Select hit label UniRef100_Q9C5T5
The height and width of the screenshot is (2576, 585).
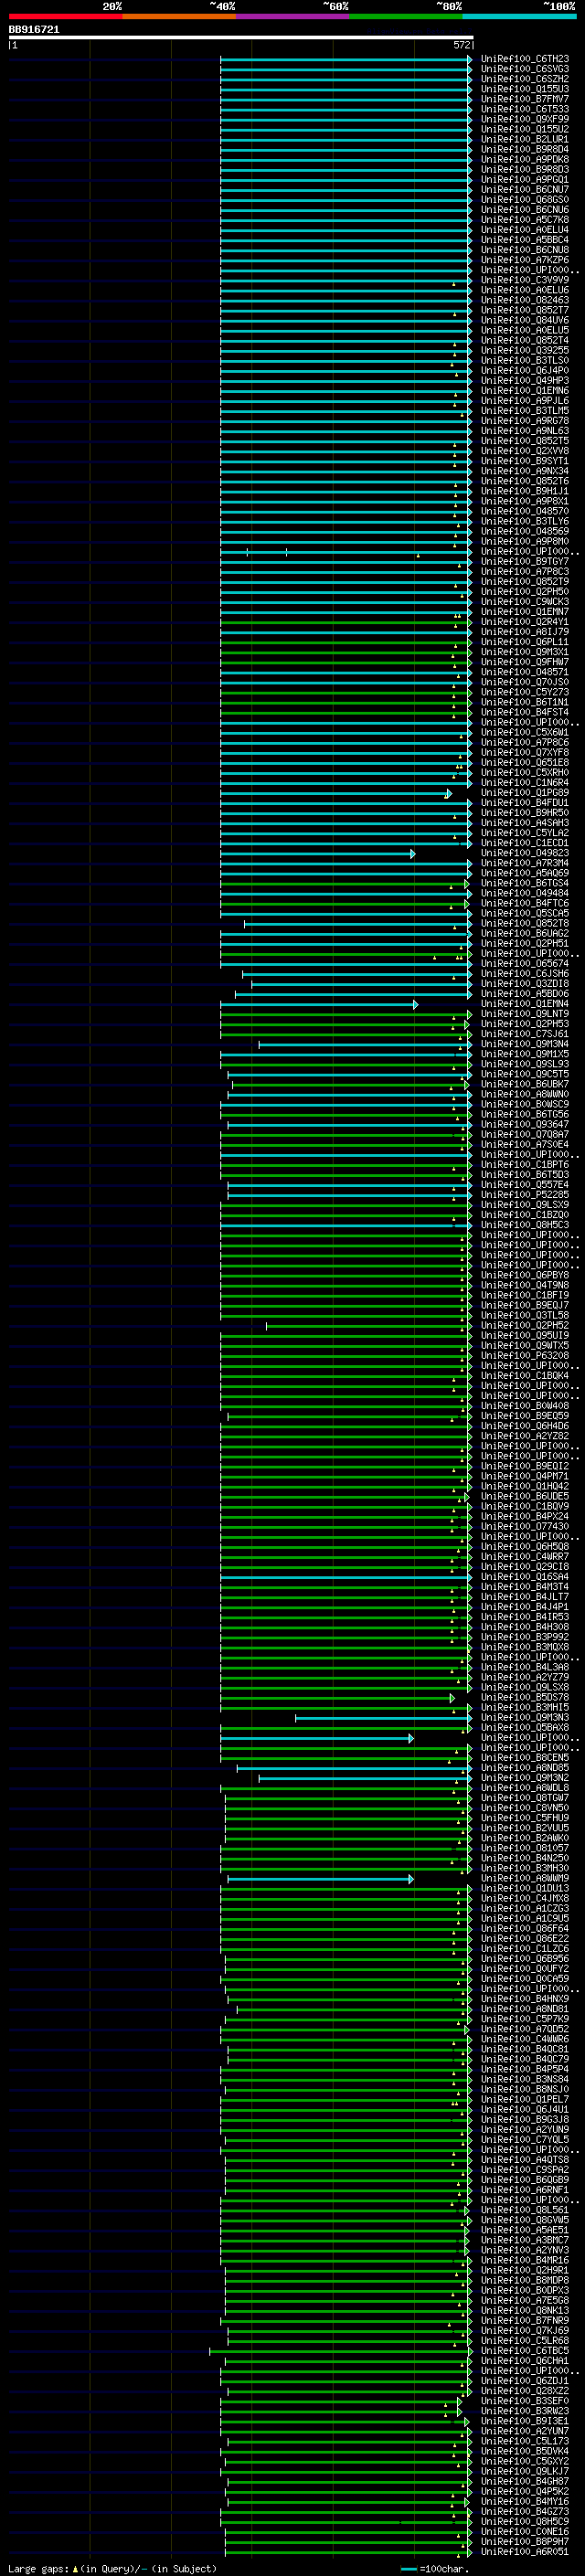point(525,1074)
